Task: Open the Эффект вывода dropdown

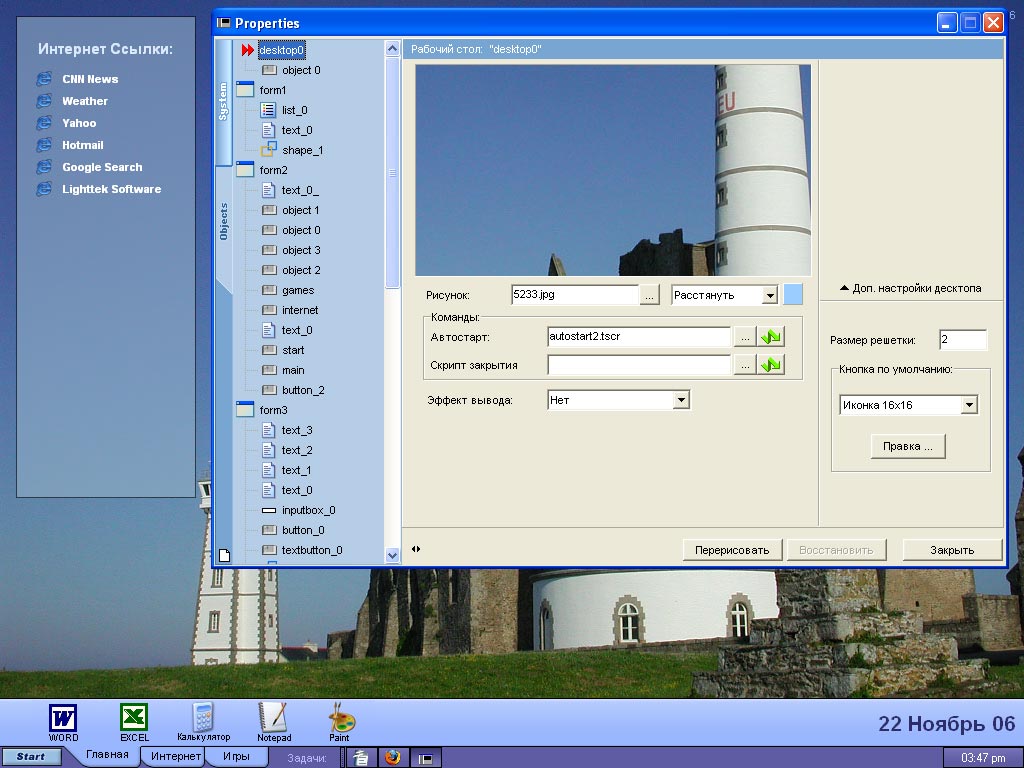Action: tap(681, 400)
